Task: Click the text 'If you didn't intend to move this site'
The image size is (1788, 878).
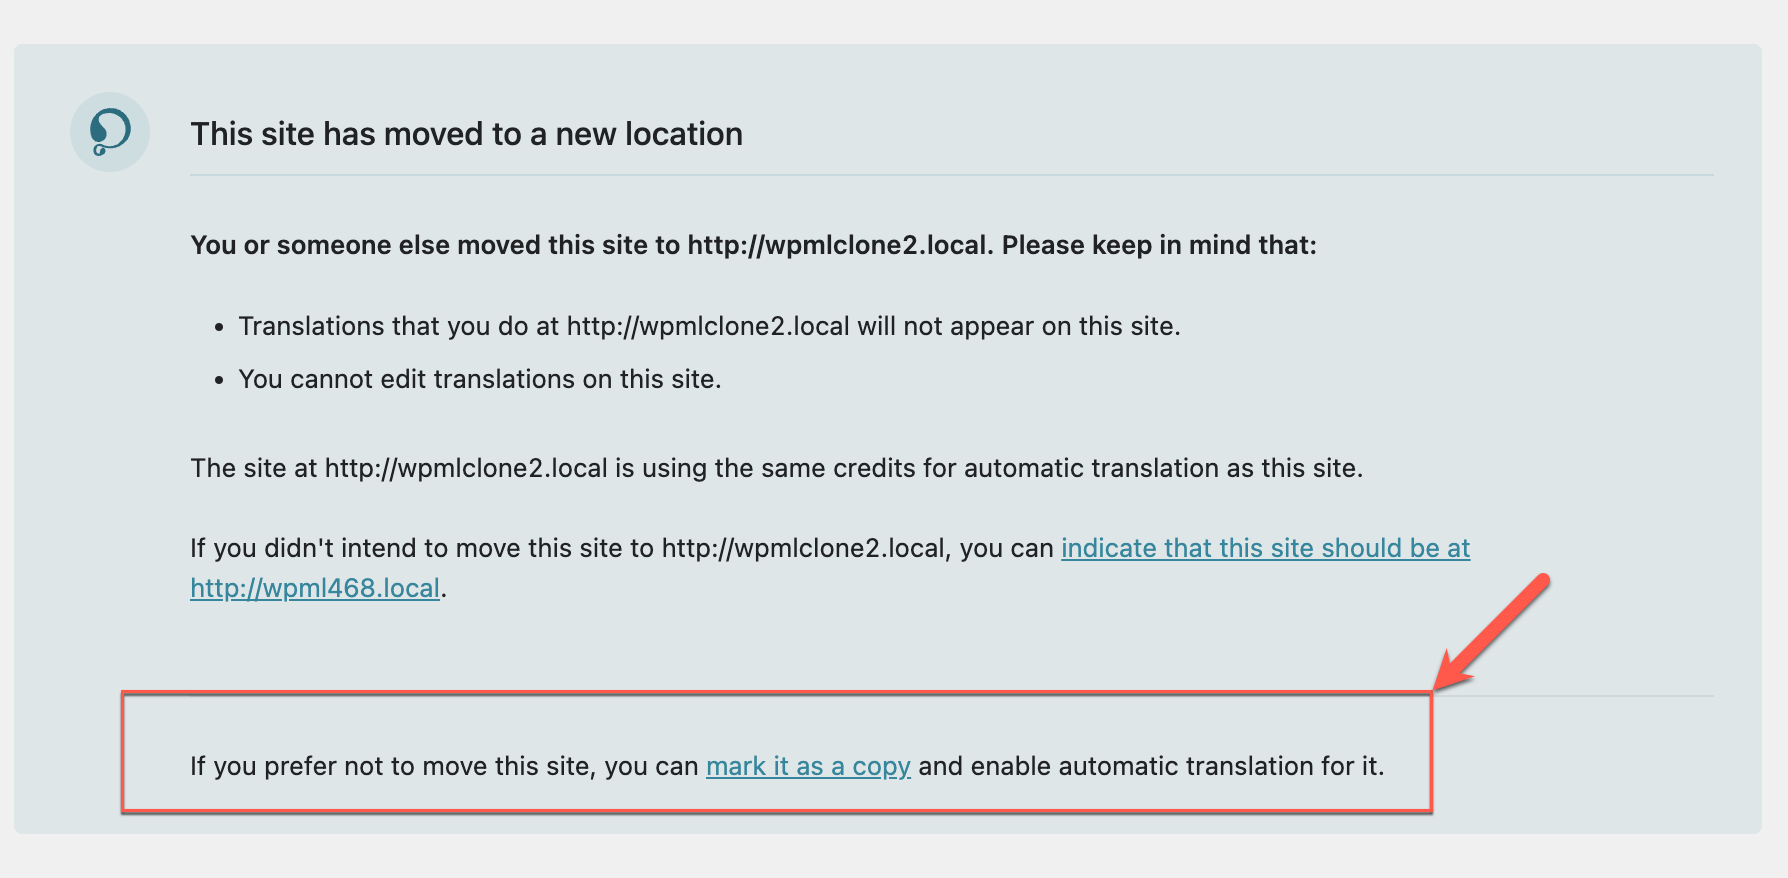Action: (405, 548)
